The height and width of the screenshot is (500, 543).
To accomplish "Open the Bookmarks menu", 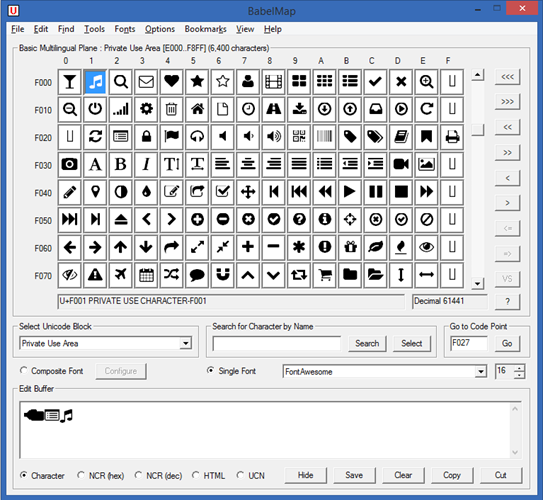I will (205, 29).
